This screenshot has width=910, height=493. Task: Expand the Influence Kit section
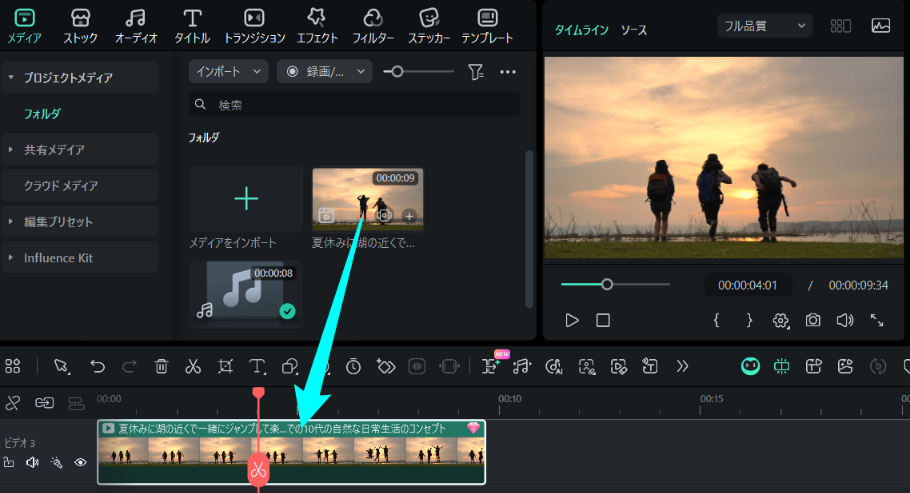click(10, 257)
